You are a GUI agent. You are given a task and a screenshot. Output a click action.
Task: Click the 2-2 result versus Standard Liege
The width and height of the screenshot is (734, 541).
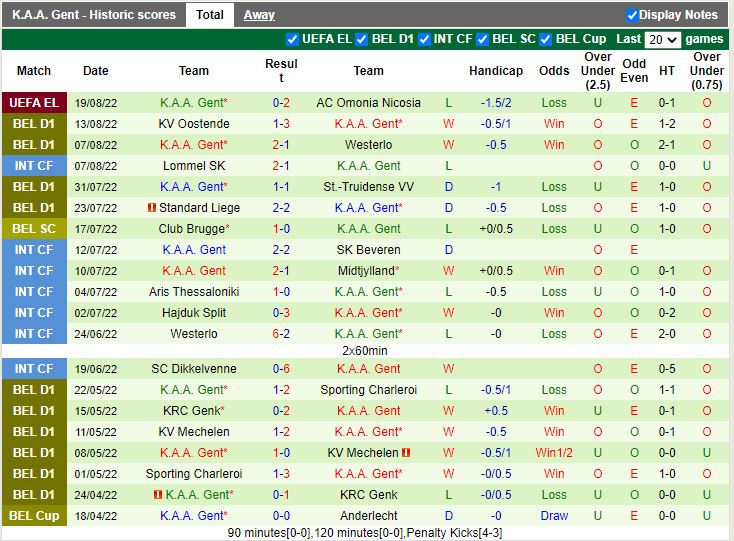coord(281,207)
